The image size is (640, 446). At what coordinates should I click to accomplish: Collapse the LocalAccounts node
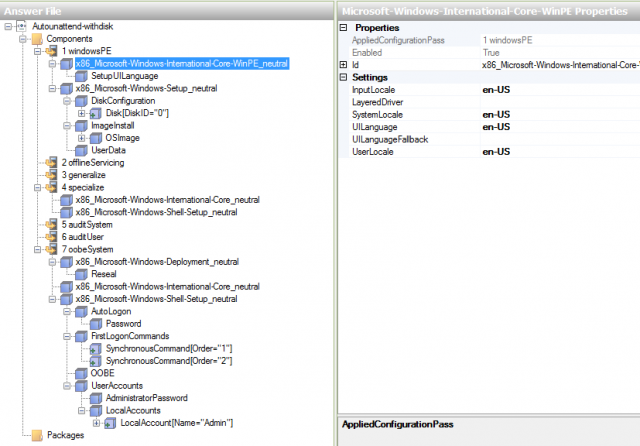click(x=82, y=410)
